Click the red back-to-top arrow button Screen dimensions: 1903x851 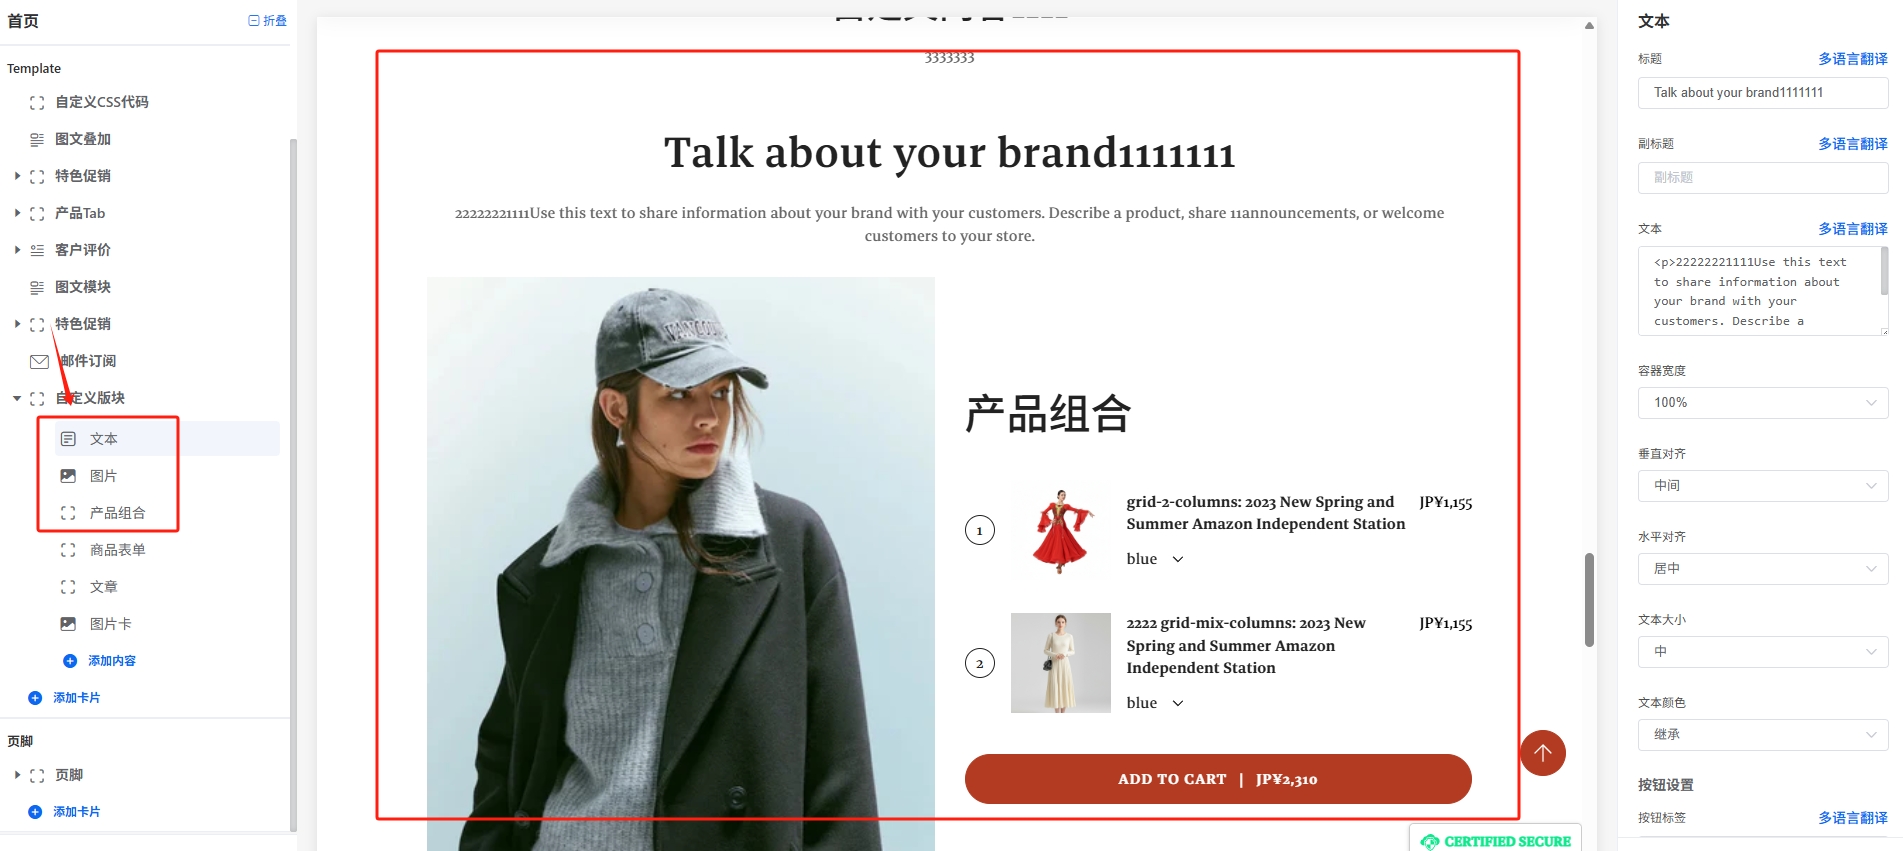[x=1542, y=753]
